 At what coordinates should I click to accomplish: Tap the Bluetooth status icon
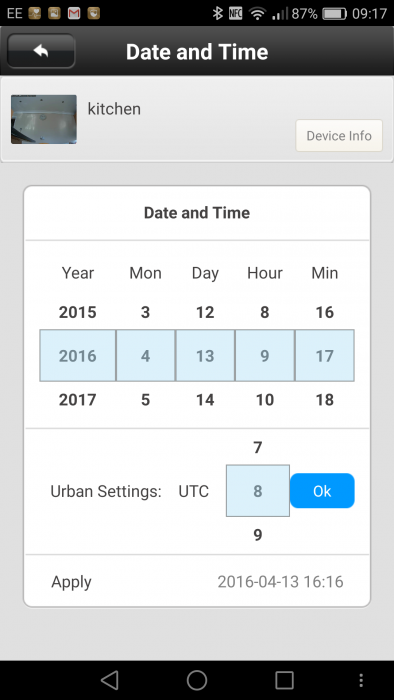click(x=217, y=13)
